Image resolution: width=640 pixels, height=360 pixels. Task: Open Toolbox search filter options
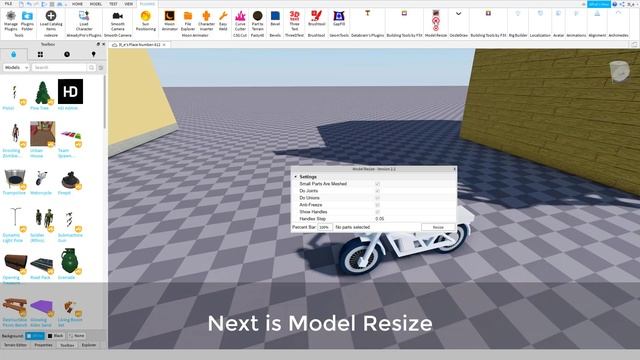(101, 67)
